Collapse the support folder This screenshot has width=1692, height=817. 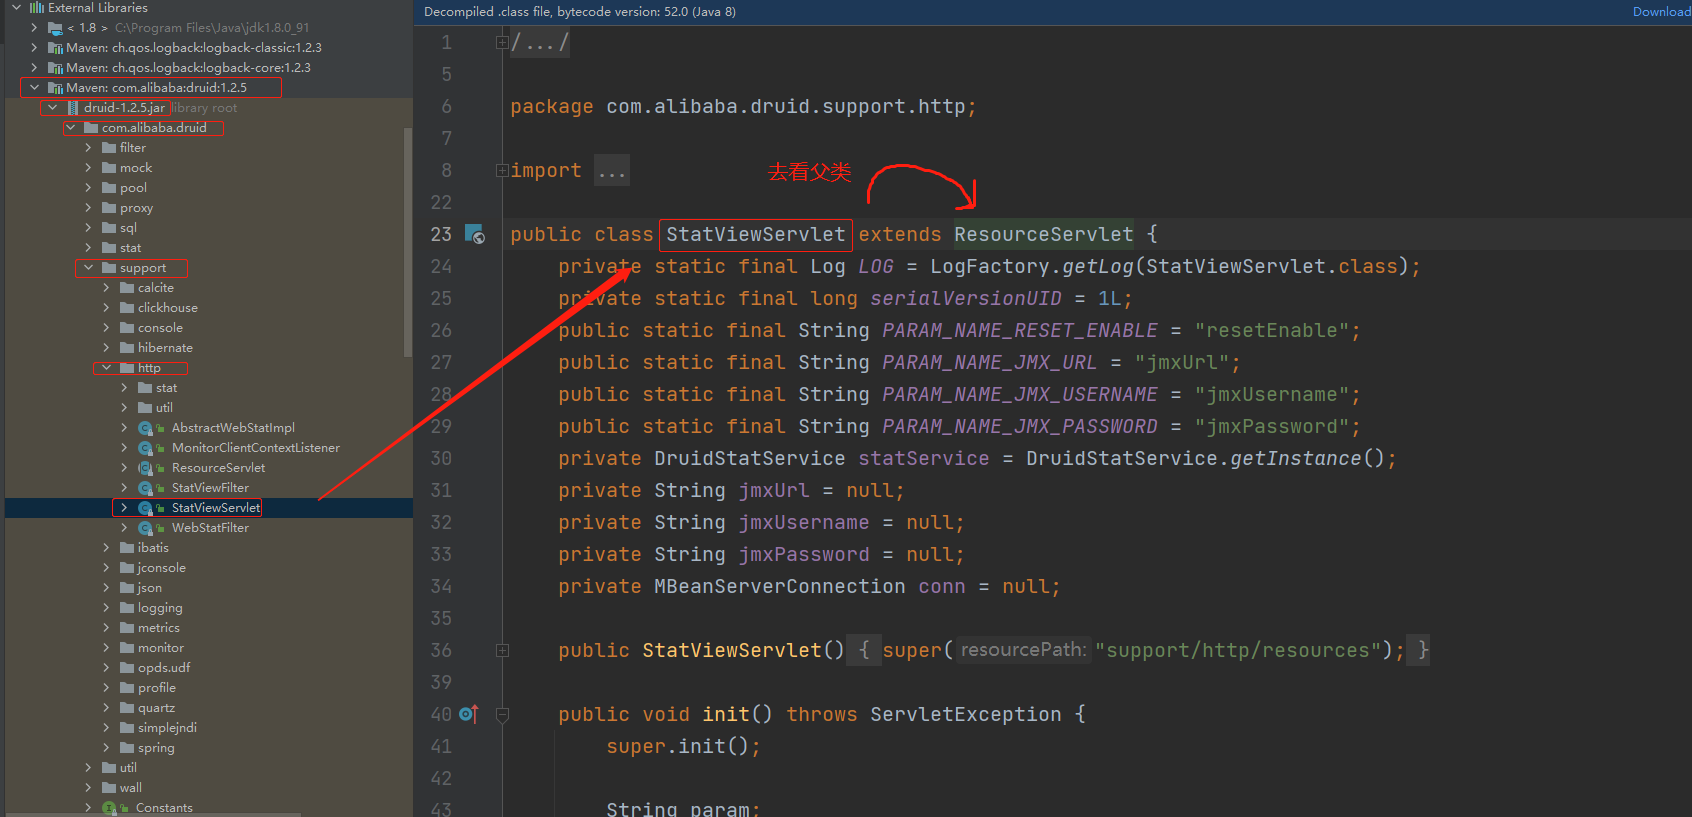coord(88,268)
